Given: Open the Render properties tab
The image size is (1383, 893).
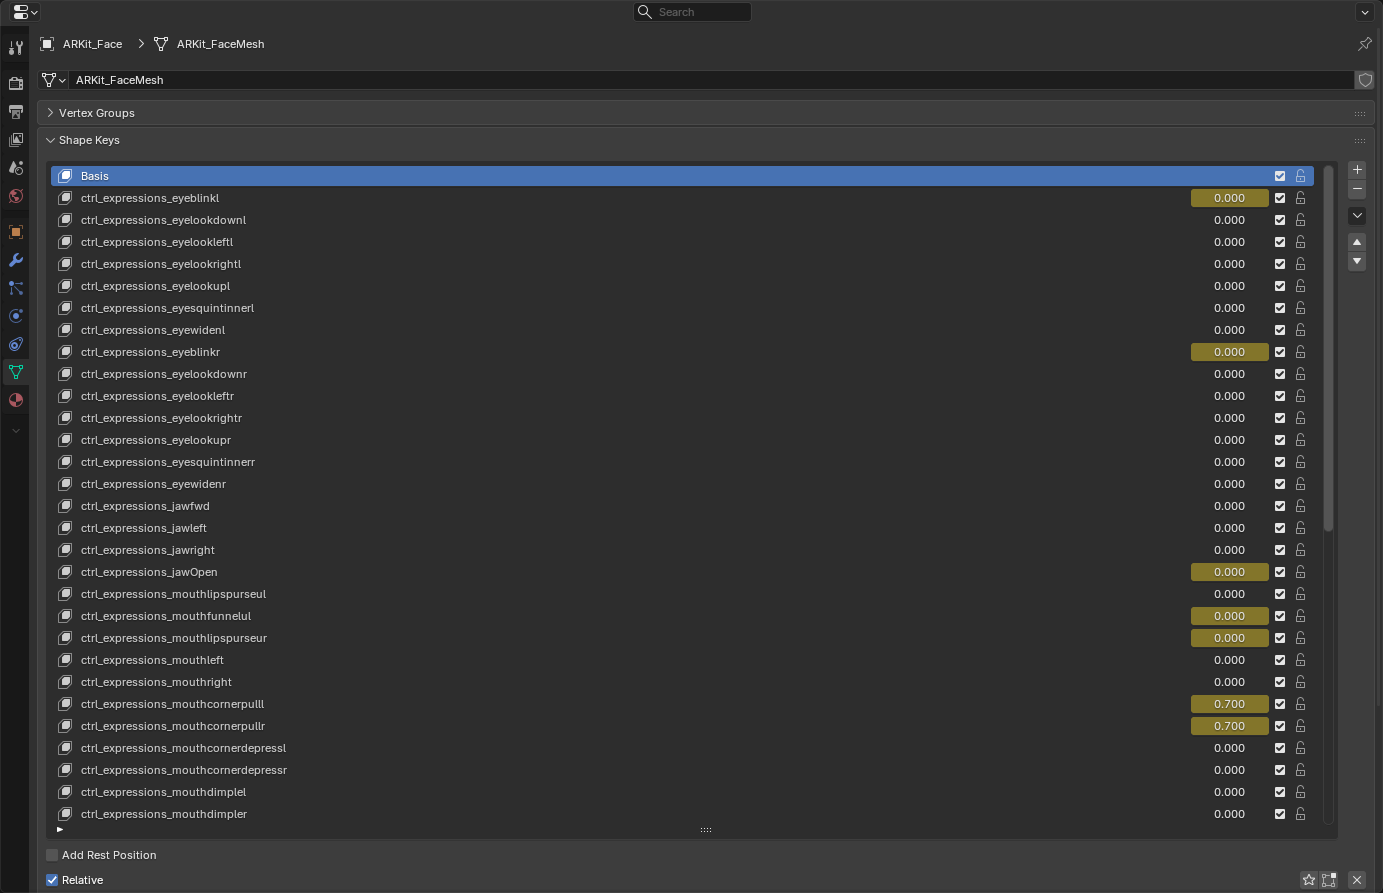Looking at the screenshot, I should (15, 84).
